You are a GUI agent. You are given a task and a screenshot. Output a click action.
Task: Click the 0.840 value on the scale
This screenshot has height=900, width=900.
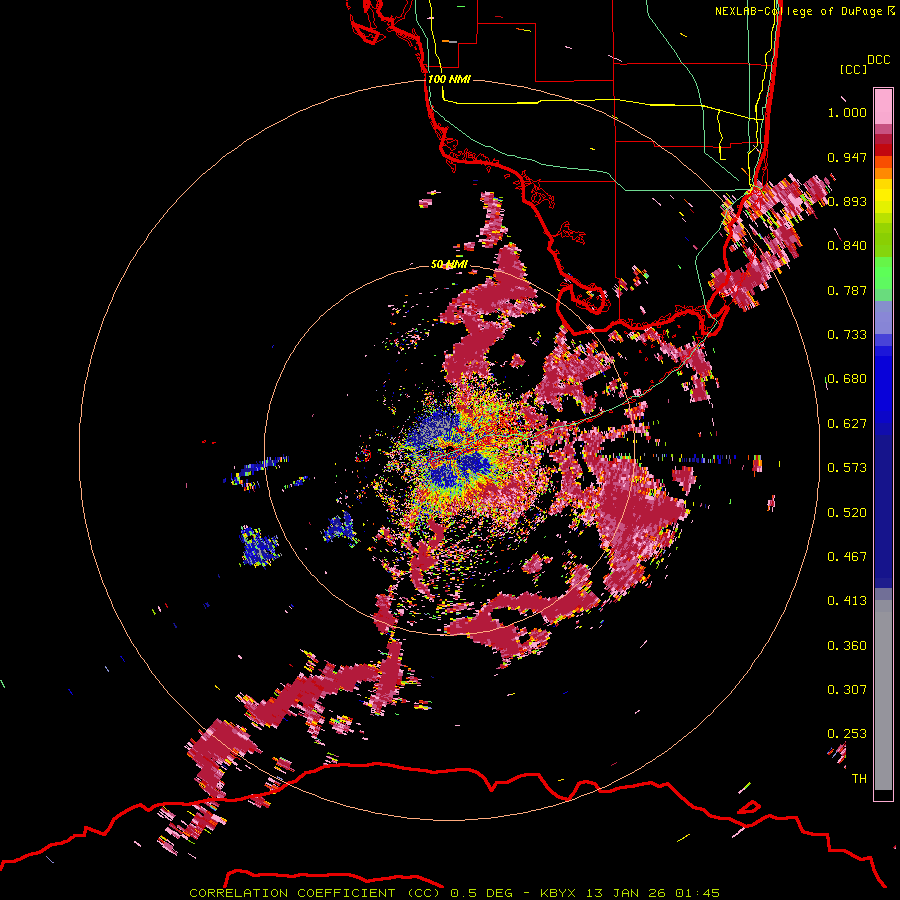(x=847, y=246)
